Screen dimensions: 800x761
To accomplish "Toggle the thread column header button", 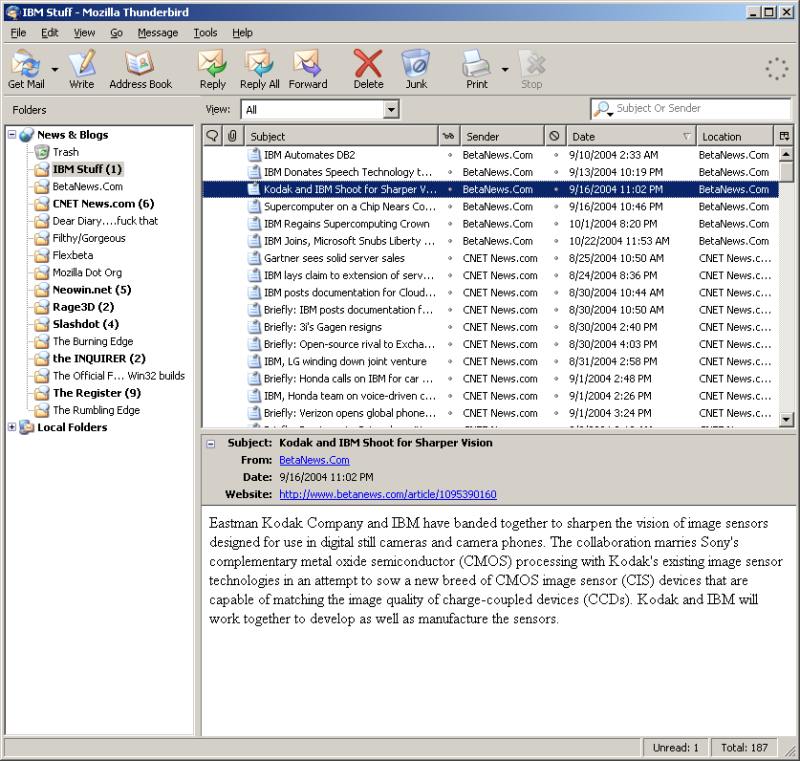I will coord(213,136).
